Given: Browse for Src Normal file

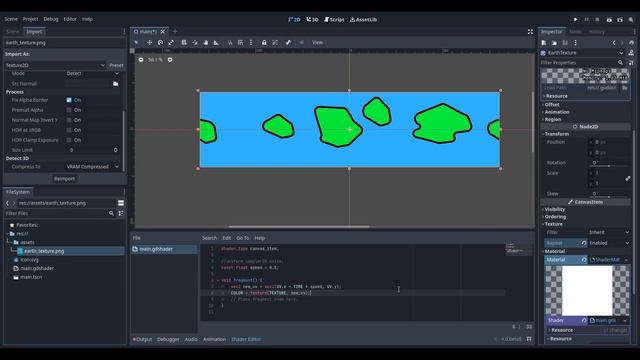Looking at the screenshot, I should pyautogui.click(x=116, y=84).
